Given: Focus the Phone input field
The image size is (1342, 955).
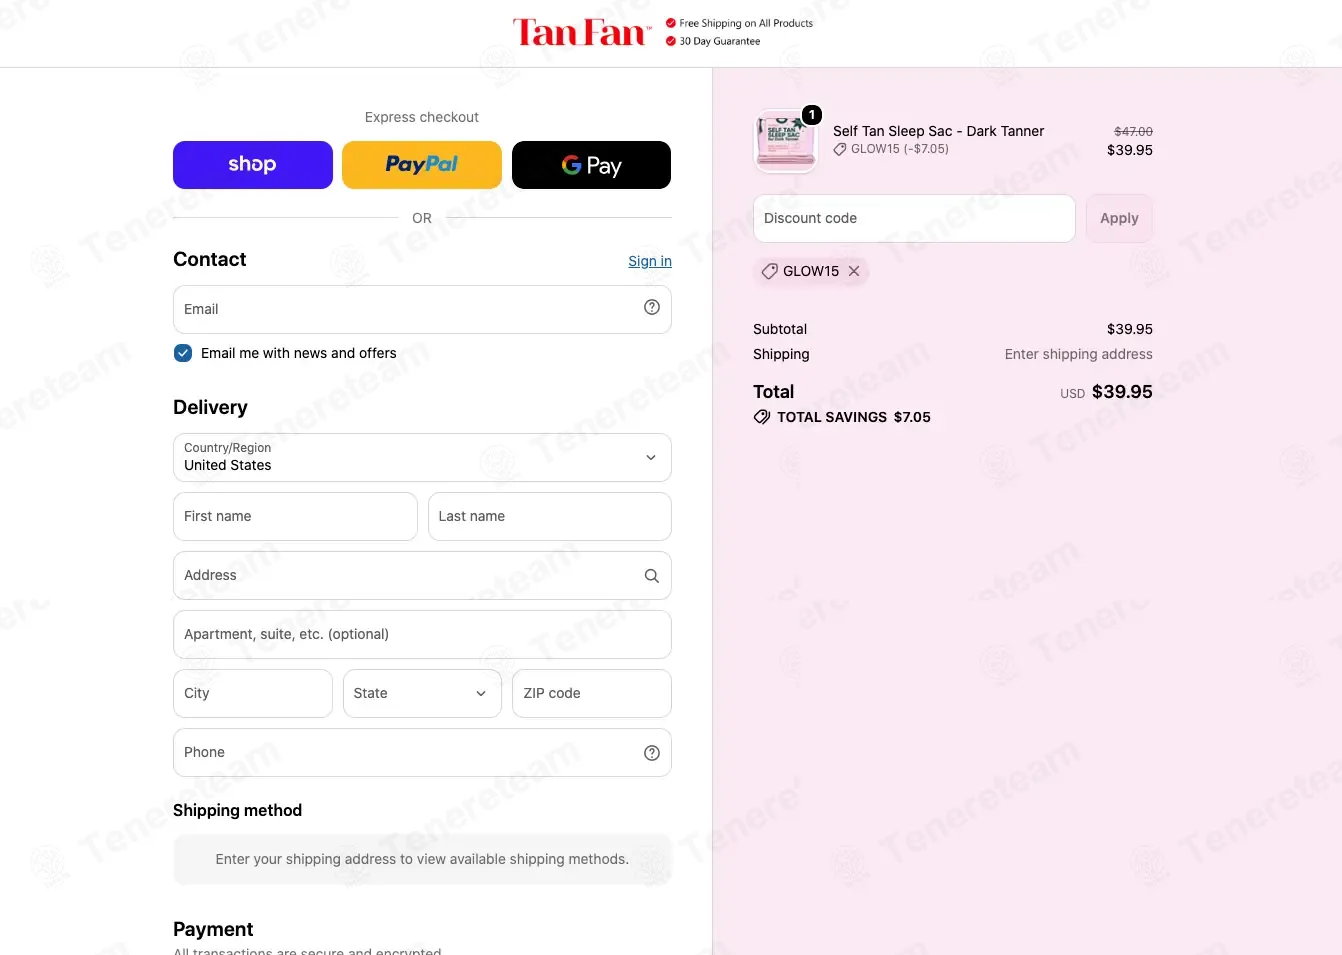Looking at the screenshot, I should coord(422,752).
